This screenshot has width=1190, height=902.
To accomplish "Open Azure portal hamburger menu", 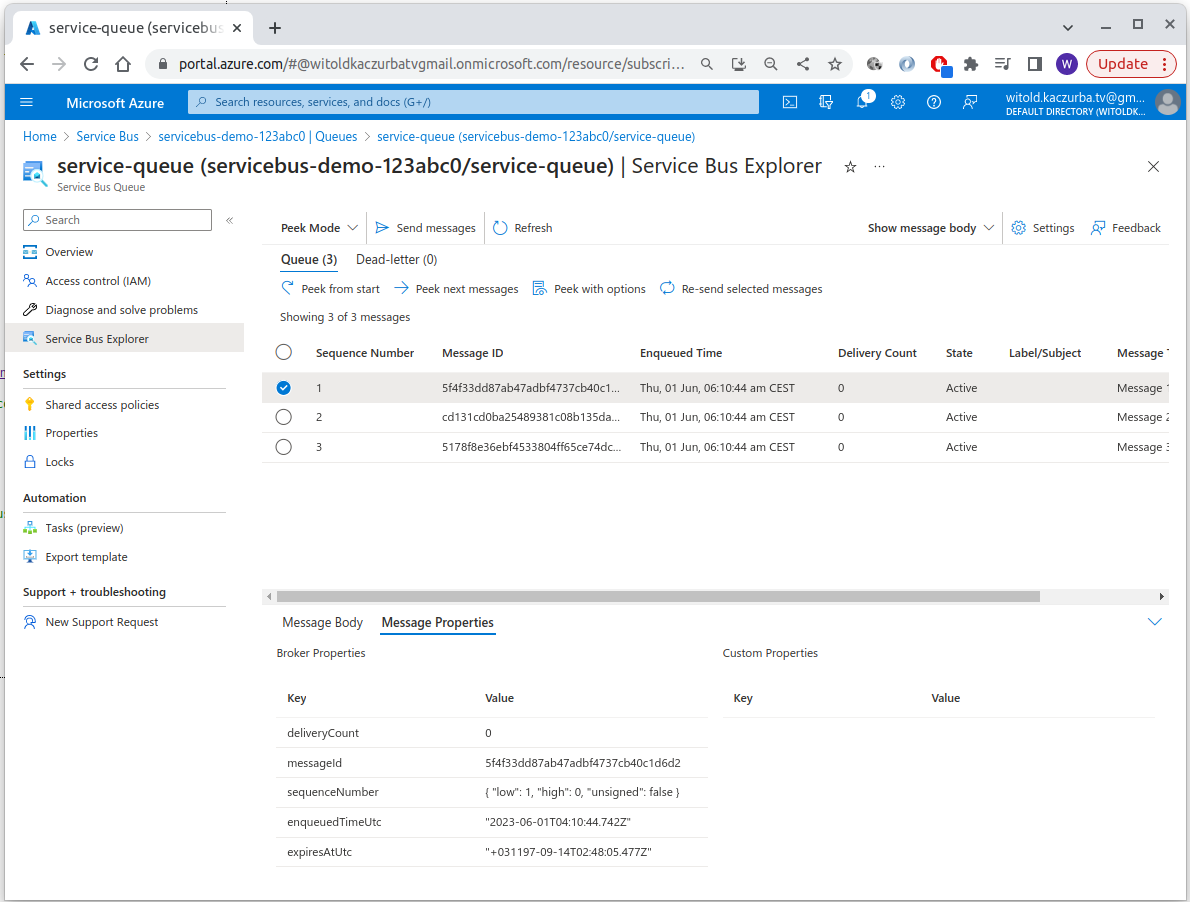I will coord(27,102).
